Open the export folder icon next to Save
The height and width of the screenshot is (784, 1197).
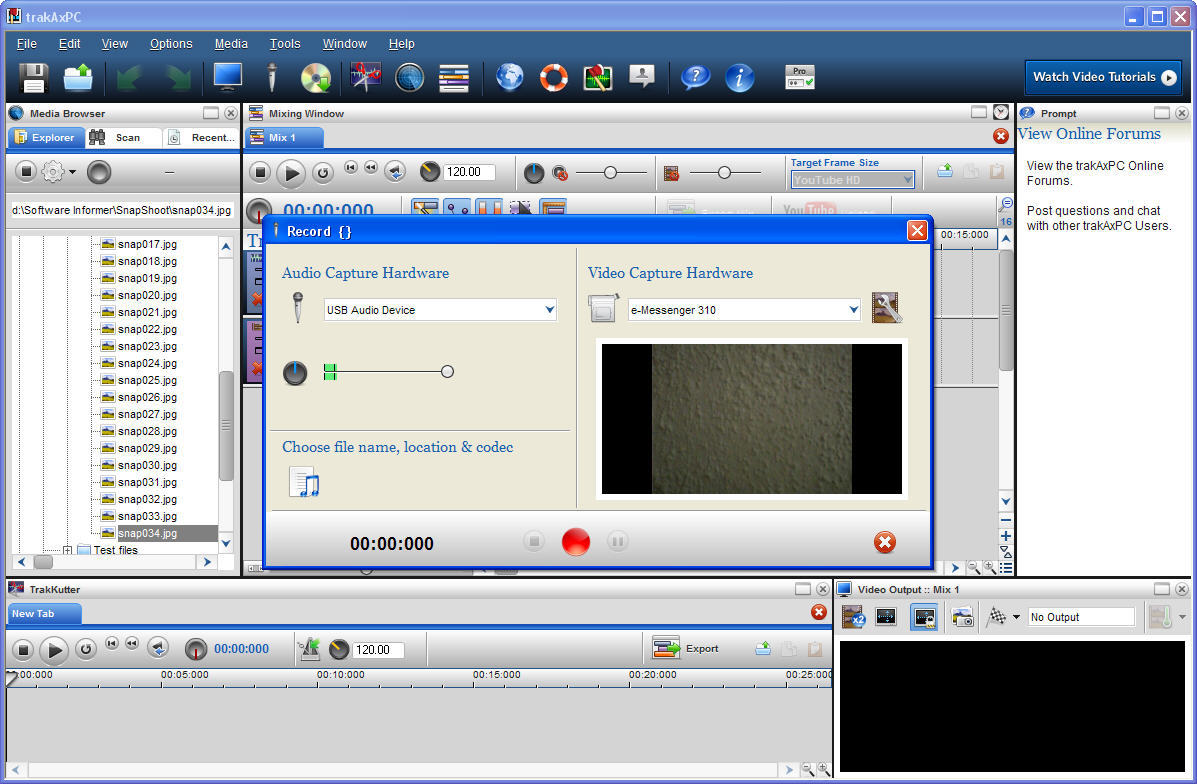pos(78,78)
